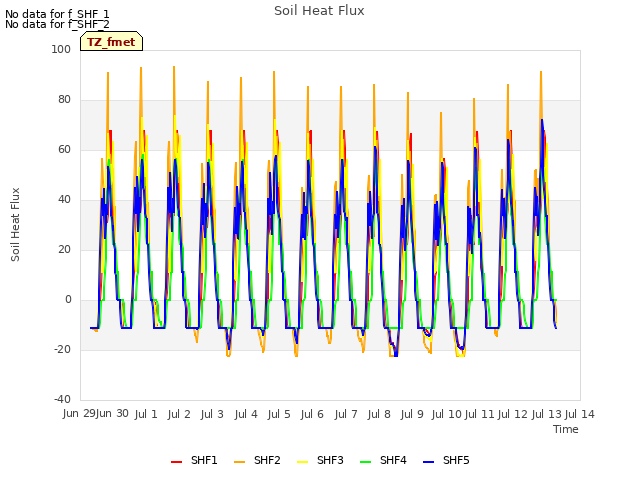Click the -20 y-axis tick label
The image size is (640, 480).
62,350
